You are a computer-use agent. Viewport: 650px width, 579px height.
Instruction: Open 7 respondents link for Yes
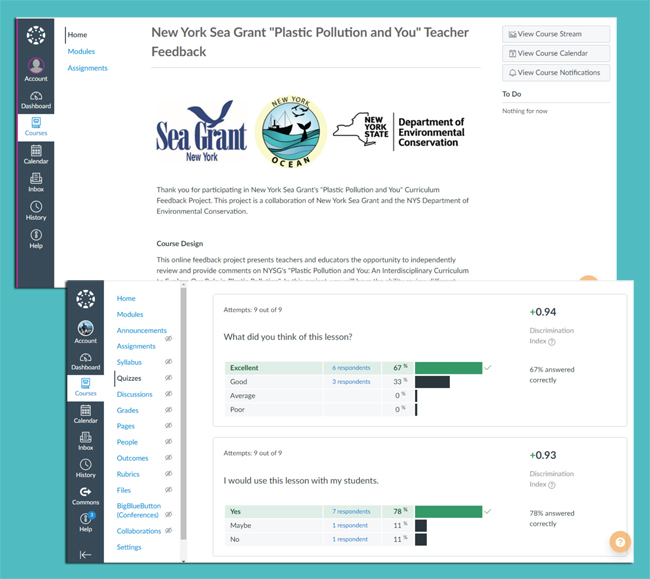351,511
